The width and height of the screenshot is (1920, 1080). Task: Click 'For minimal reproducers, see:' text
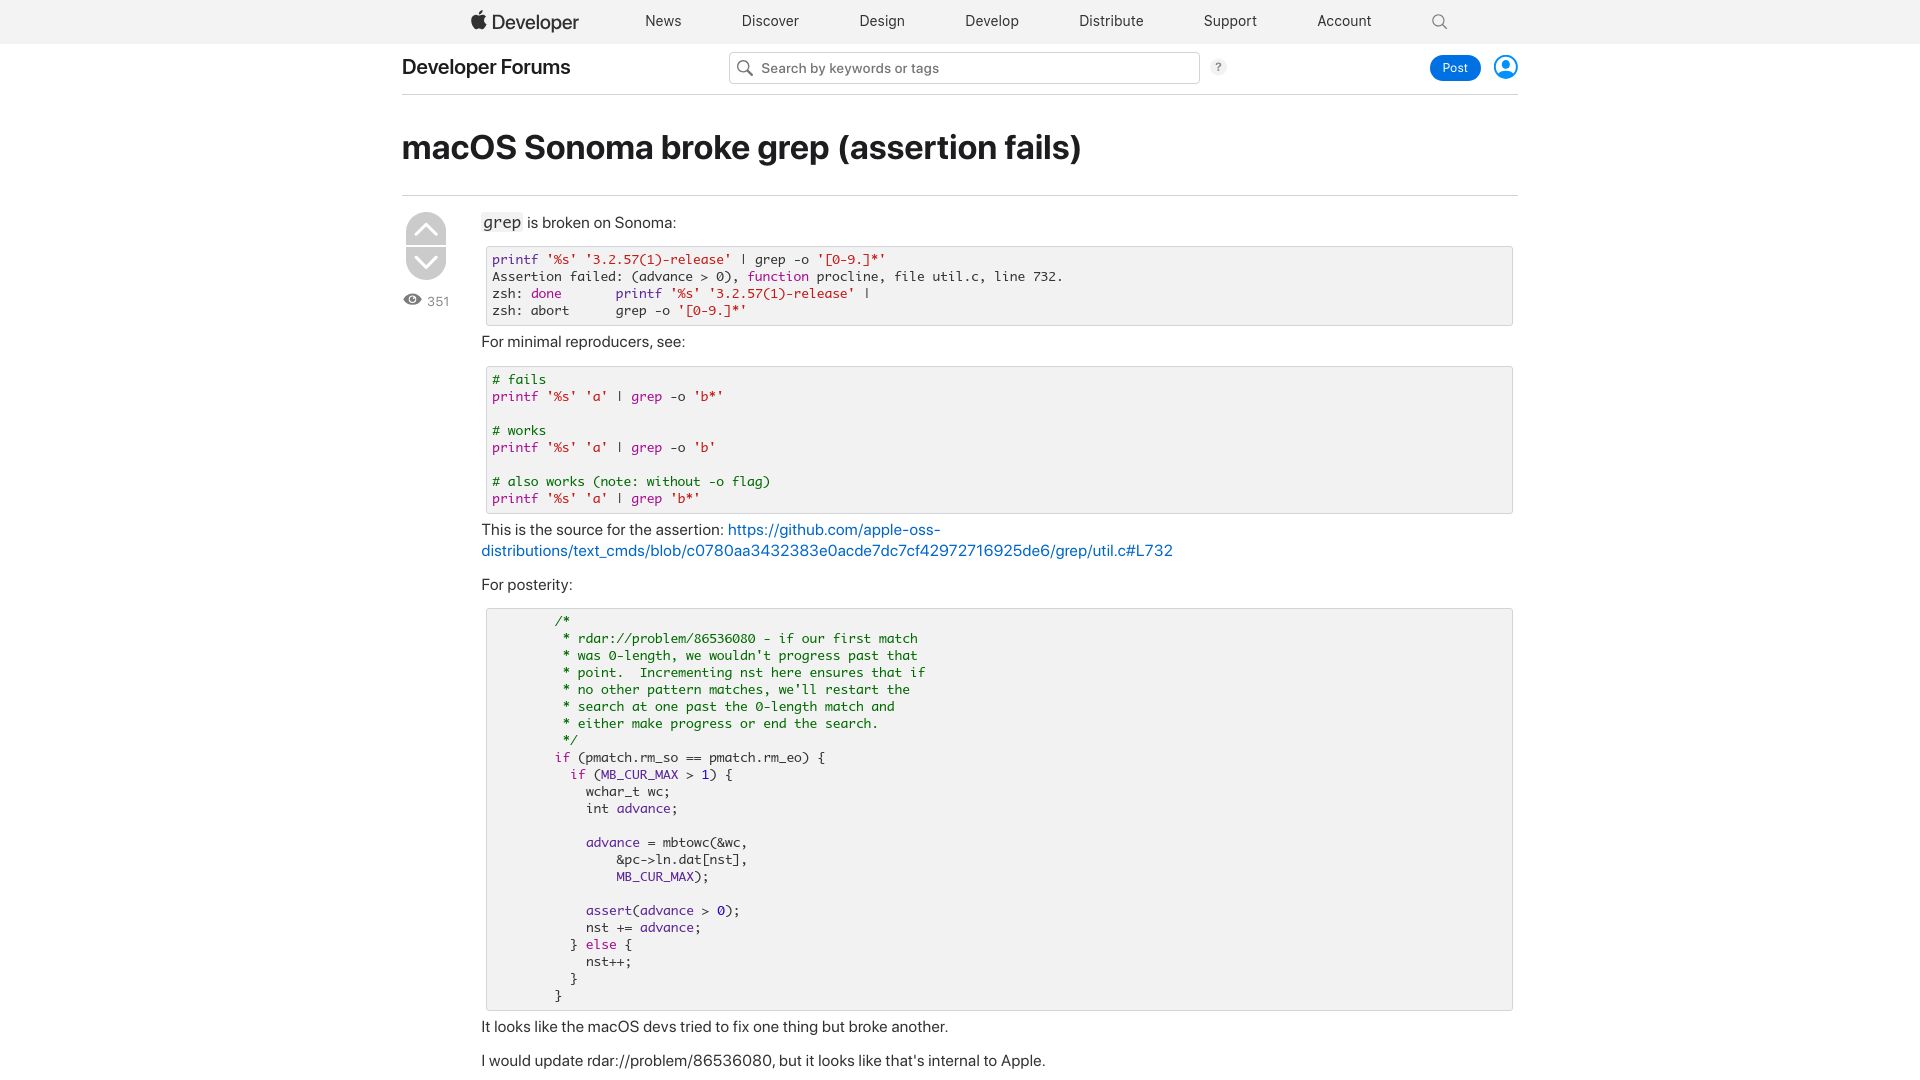(x=583, y=342)
